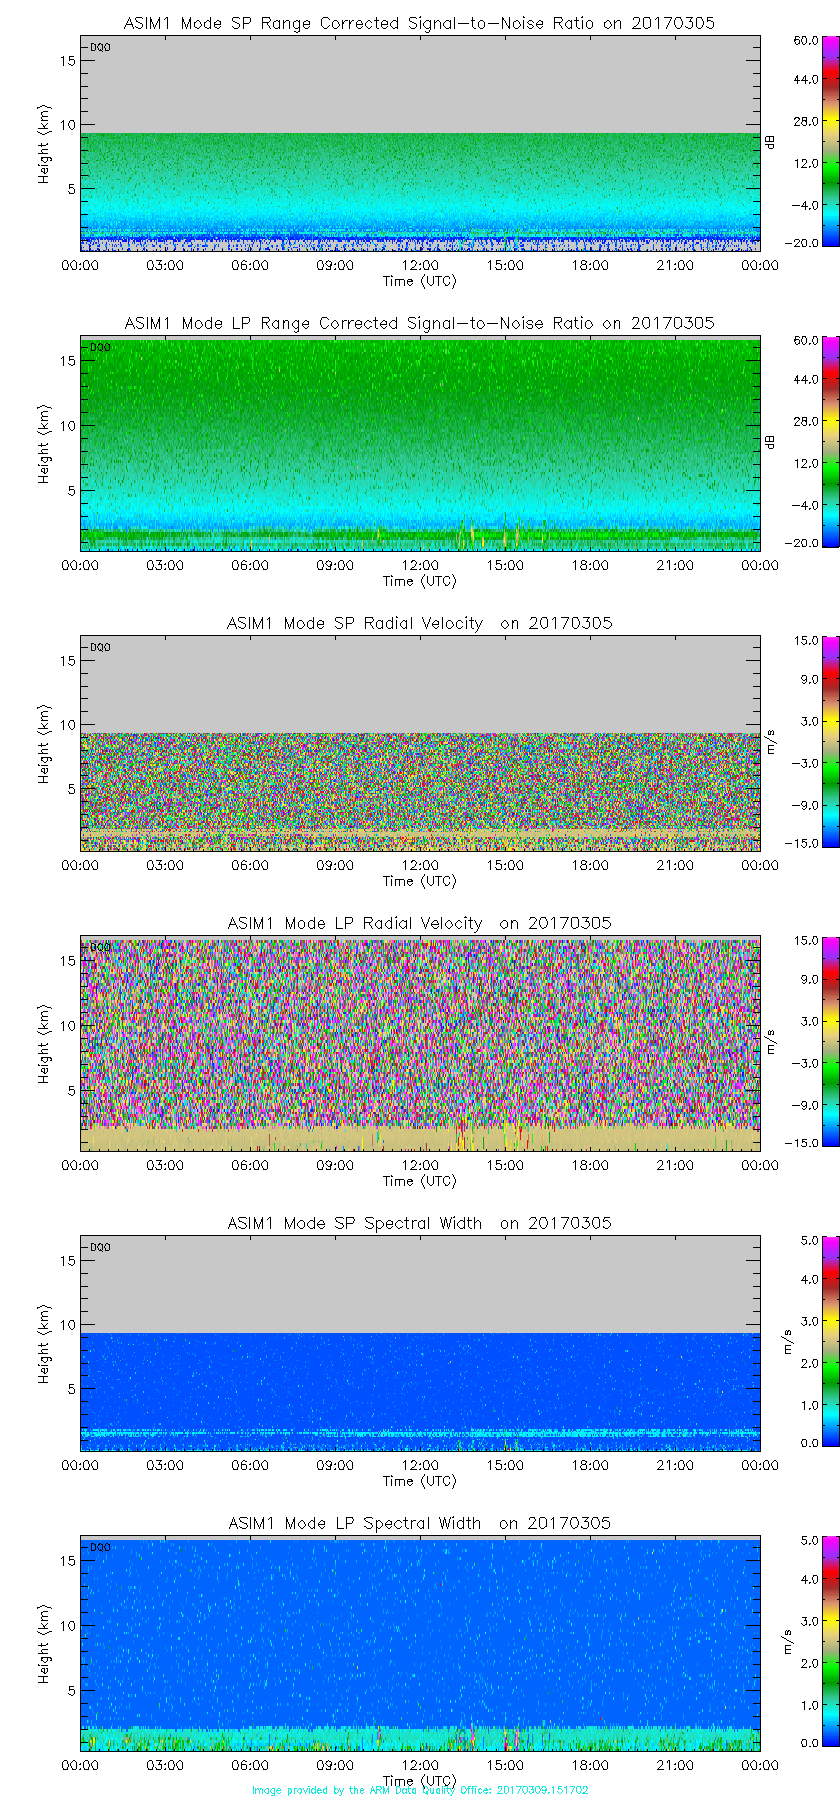Click the 21:00 tick label under the SP Spectral Width plot
This screenshot has width=840, height=1800.
pyautogui.click(x=675, y=1465)
